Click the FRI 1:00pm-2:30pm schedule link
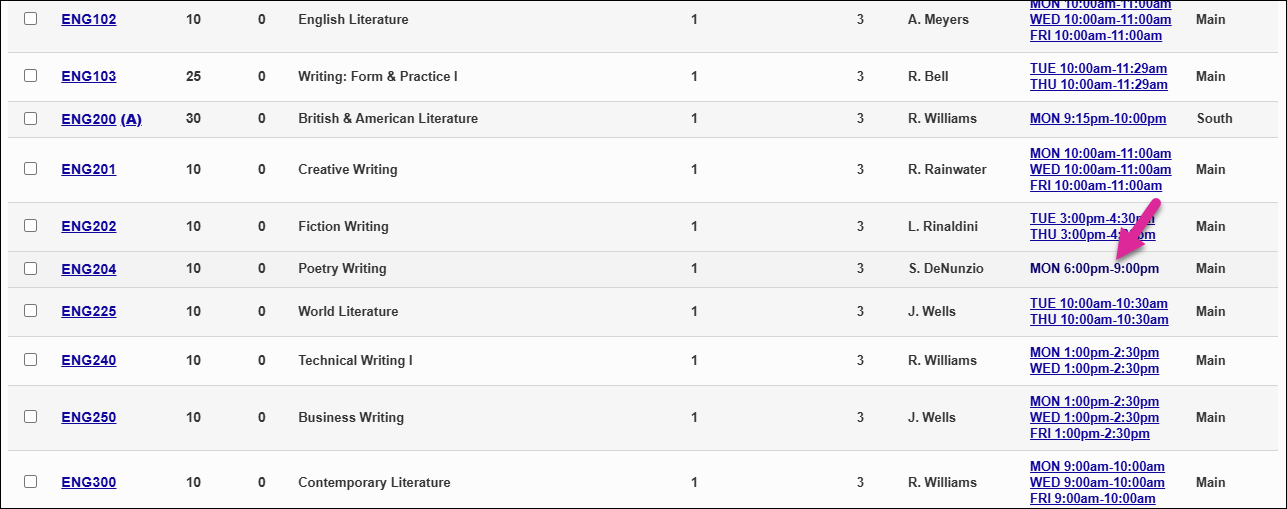Image resolution: width=1287 pixels, height=509 pixels. pyautogui.click(x=1090, y=434)
